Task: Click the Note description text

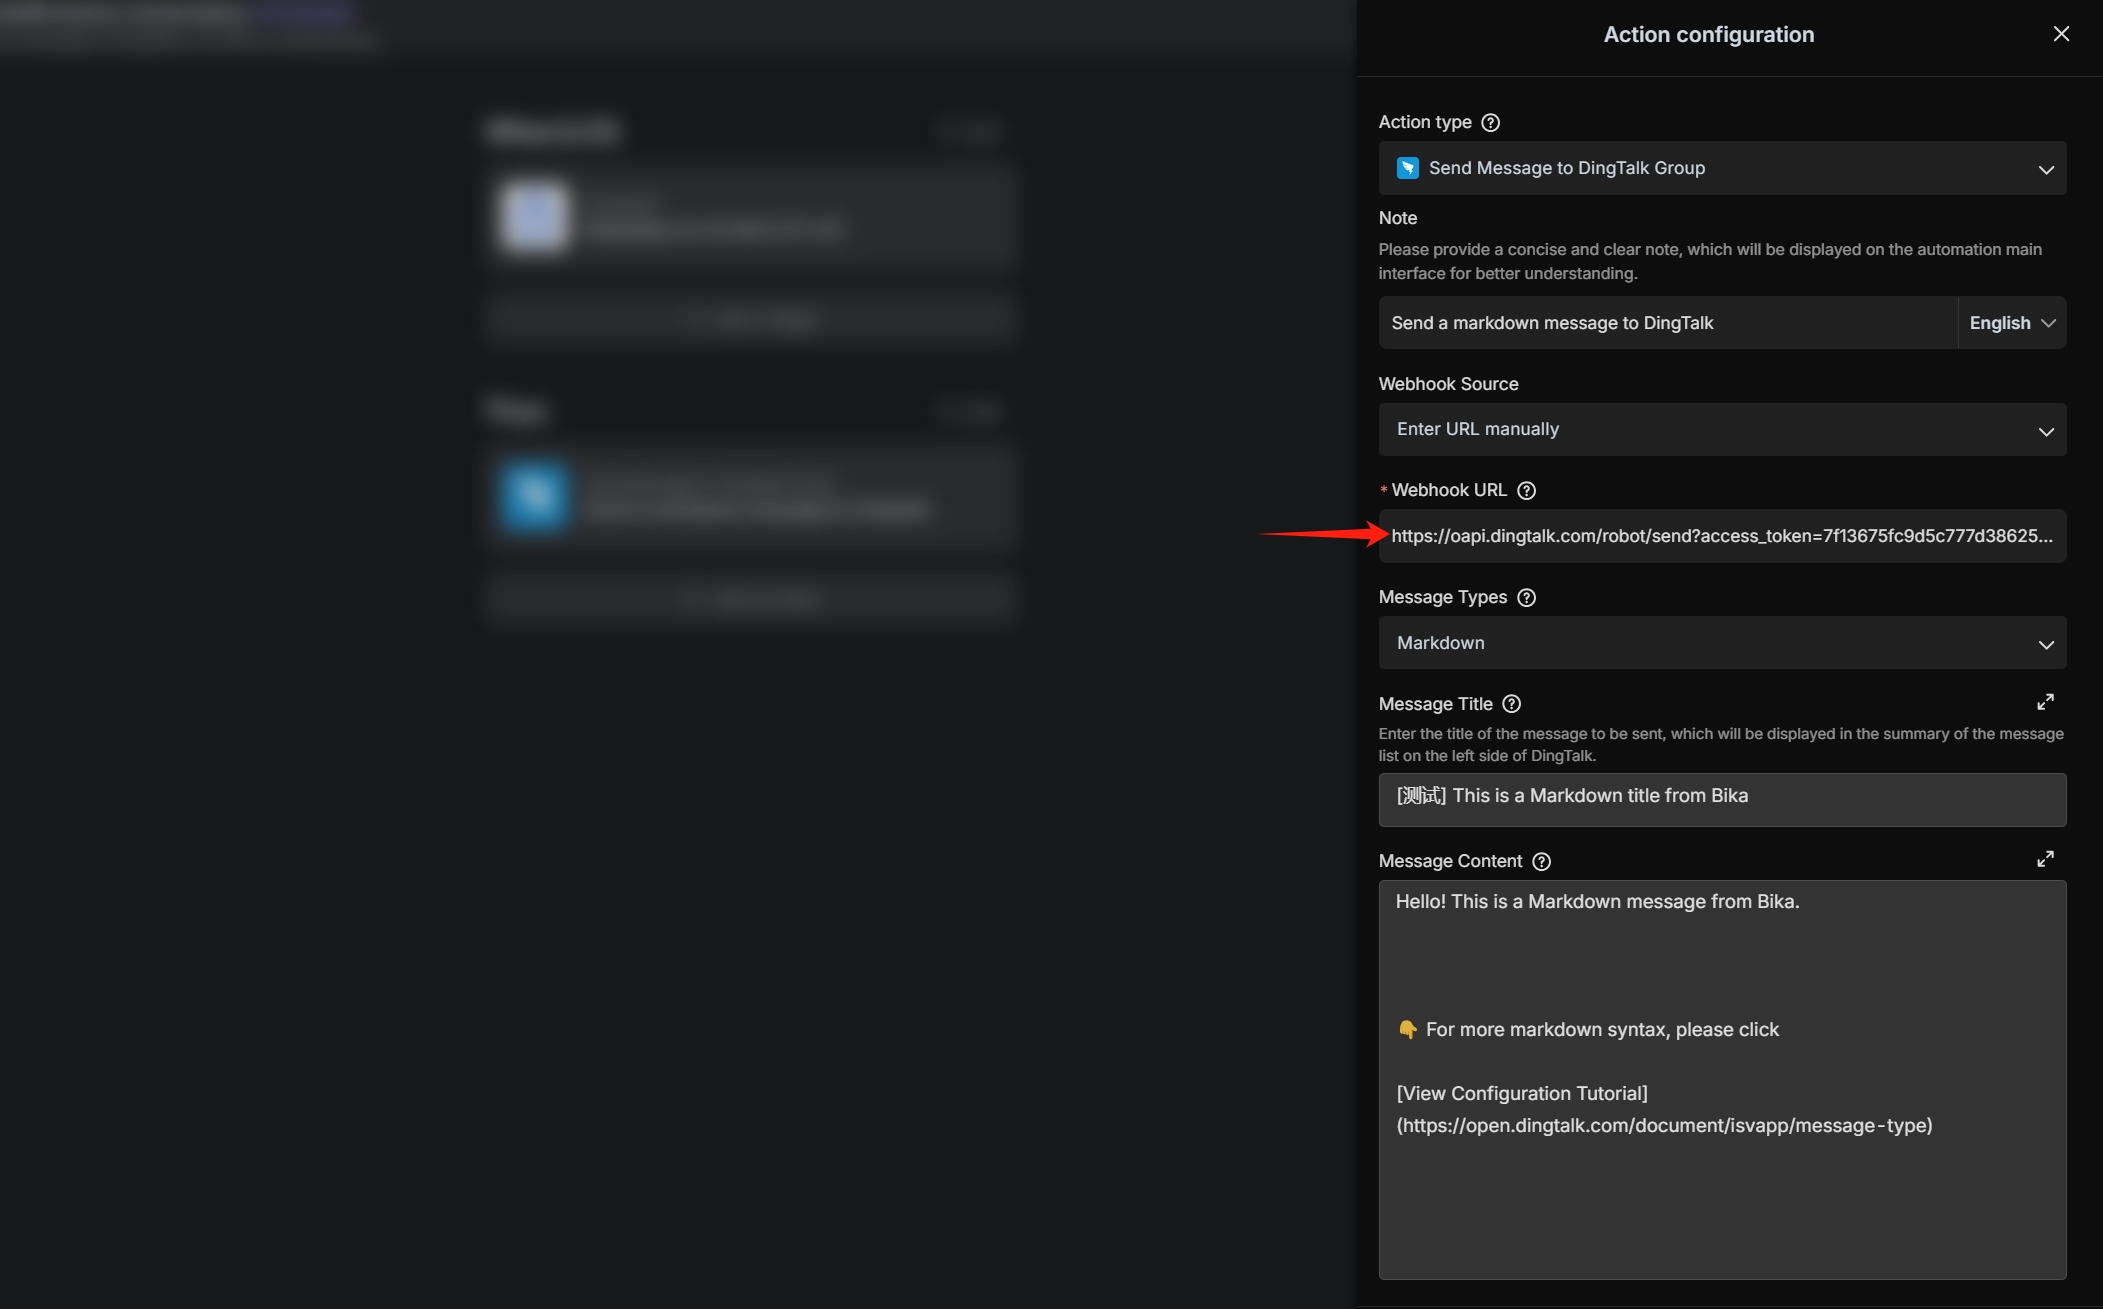Action: (x=1710, y=261)
